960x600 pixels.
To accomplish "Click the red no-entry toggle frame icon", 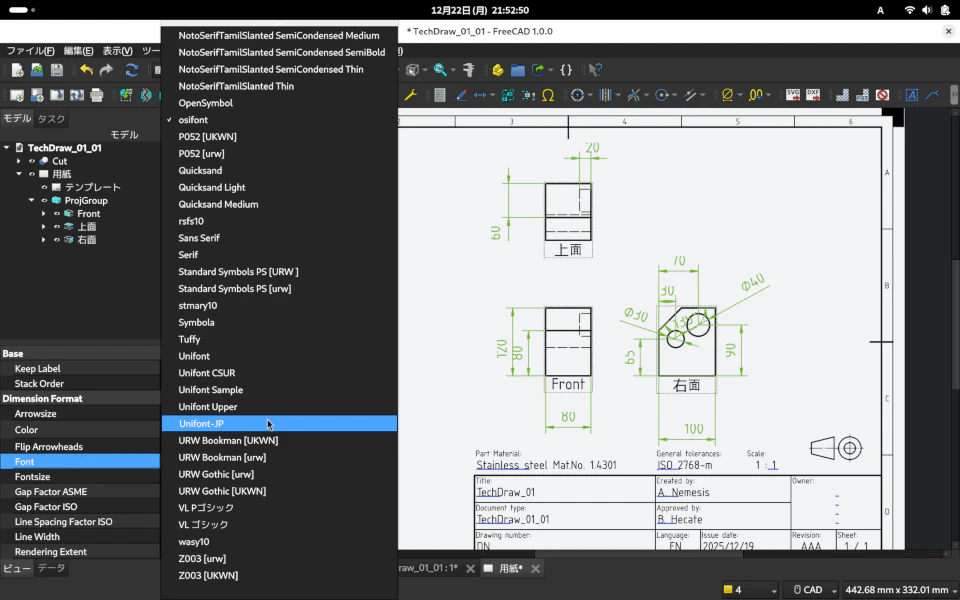I will point(882,95).
